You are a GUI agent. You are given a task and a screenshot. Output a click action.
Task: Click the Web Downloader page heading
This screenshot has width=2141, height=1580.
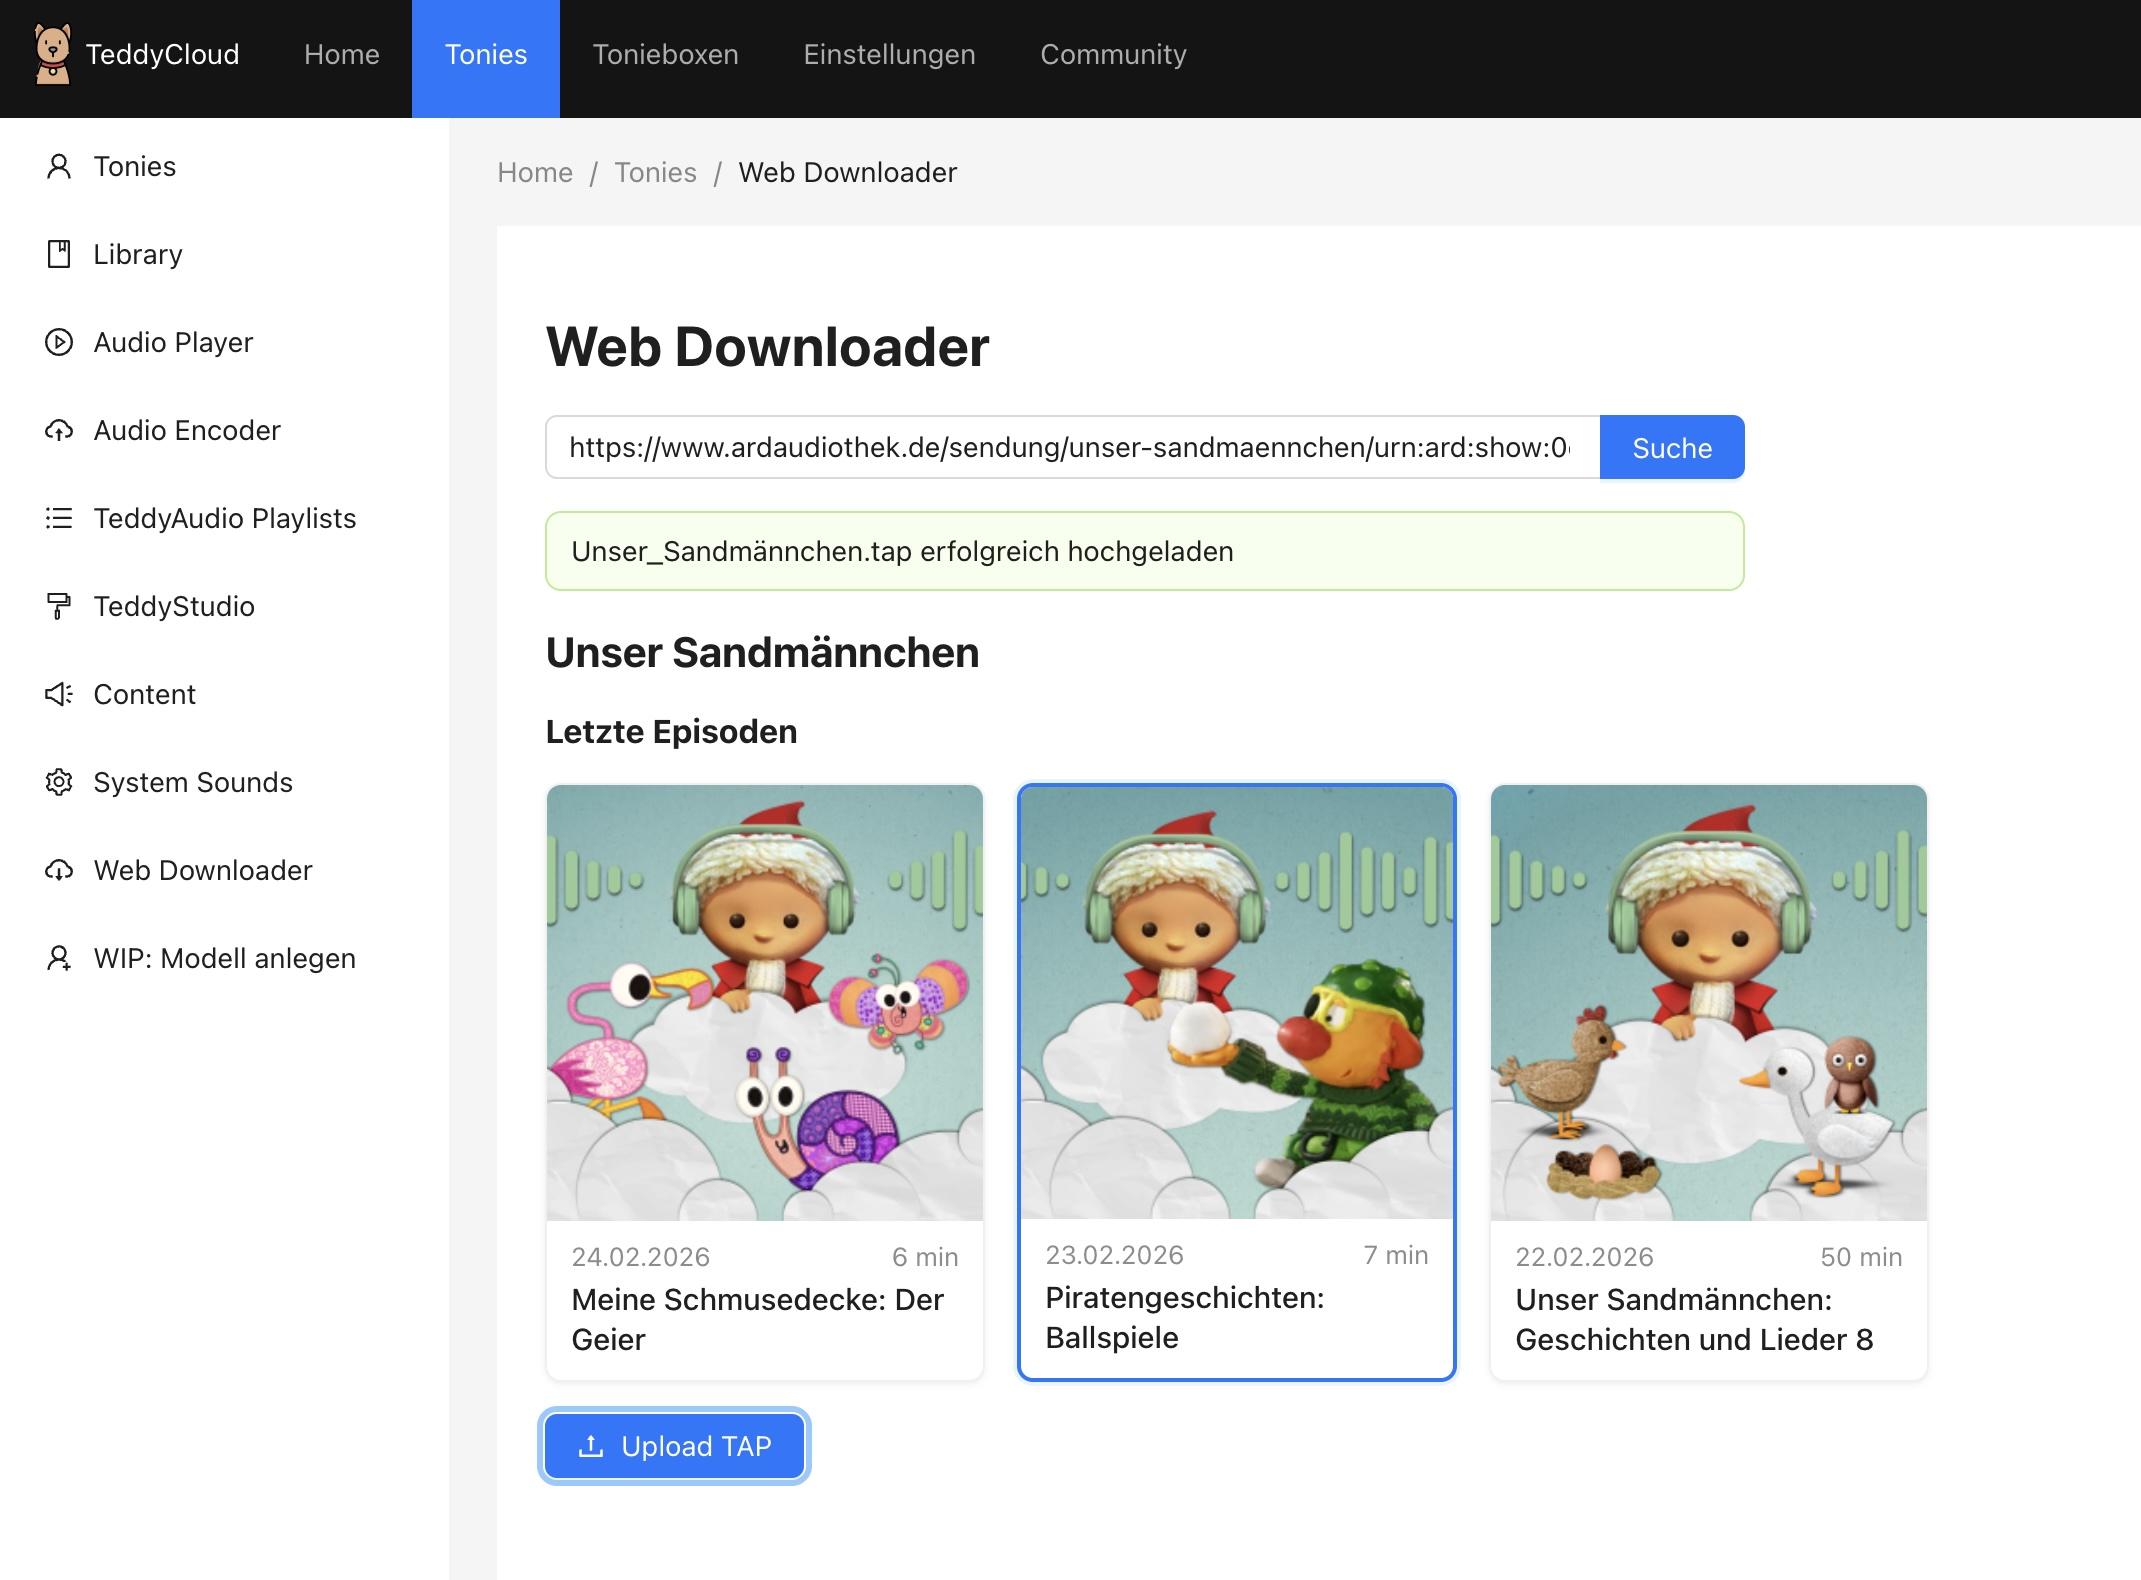768,347
